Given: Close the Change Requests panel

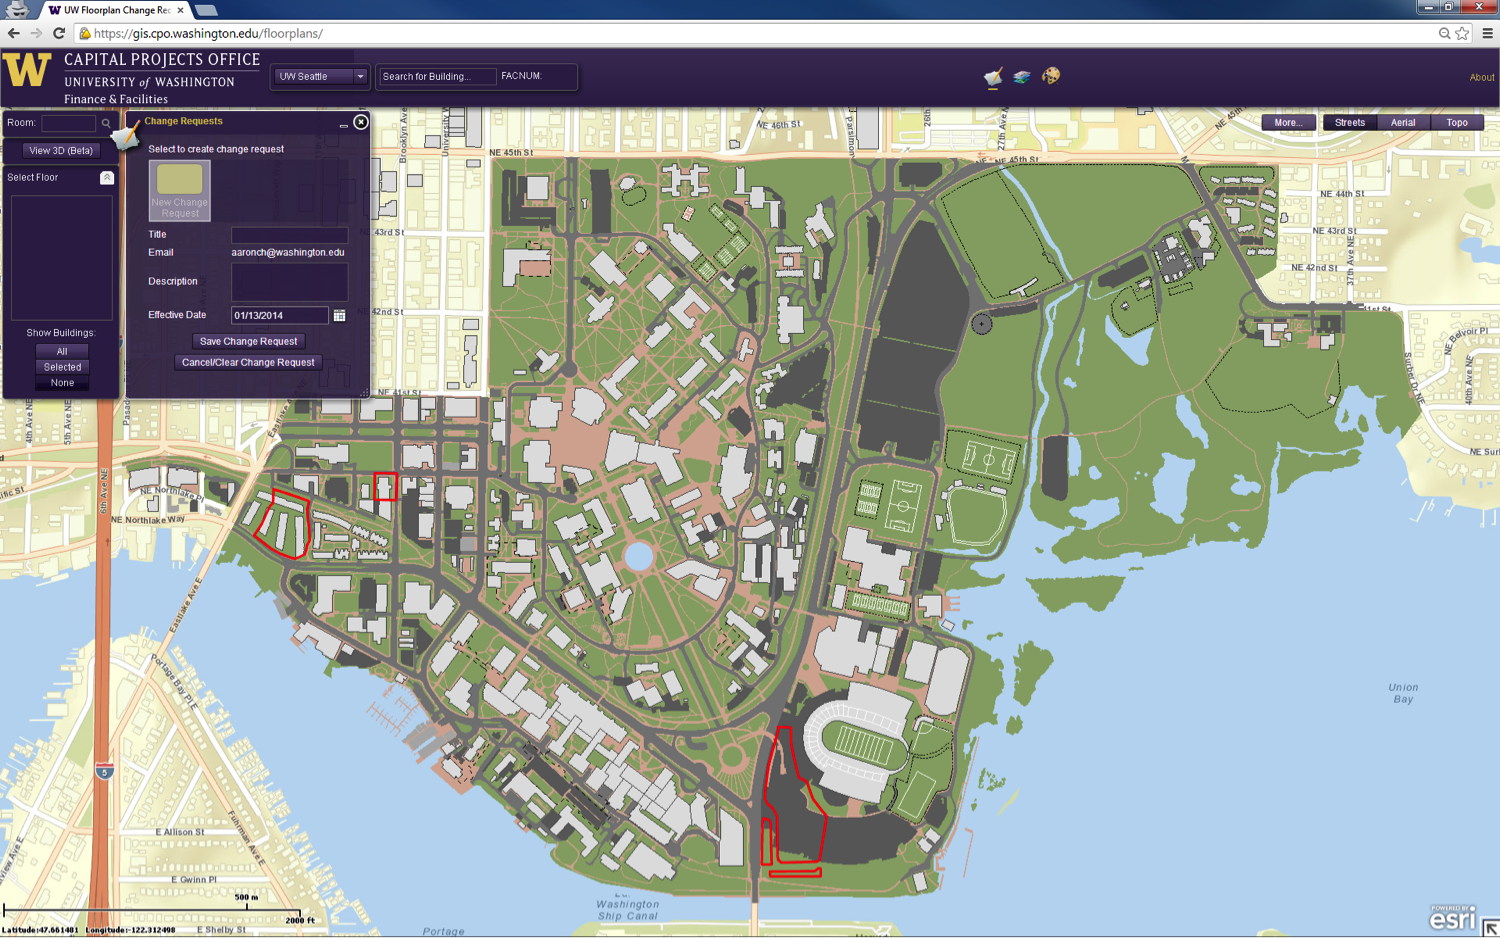Looking at the screenshot, I should (x=361, y=122).
